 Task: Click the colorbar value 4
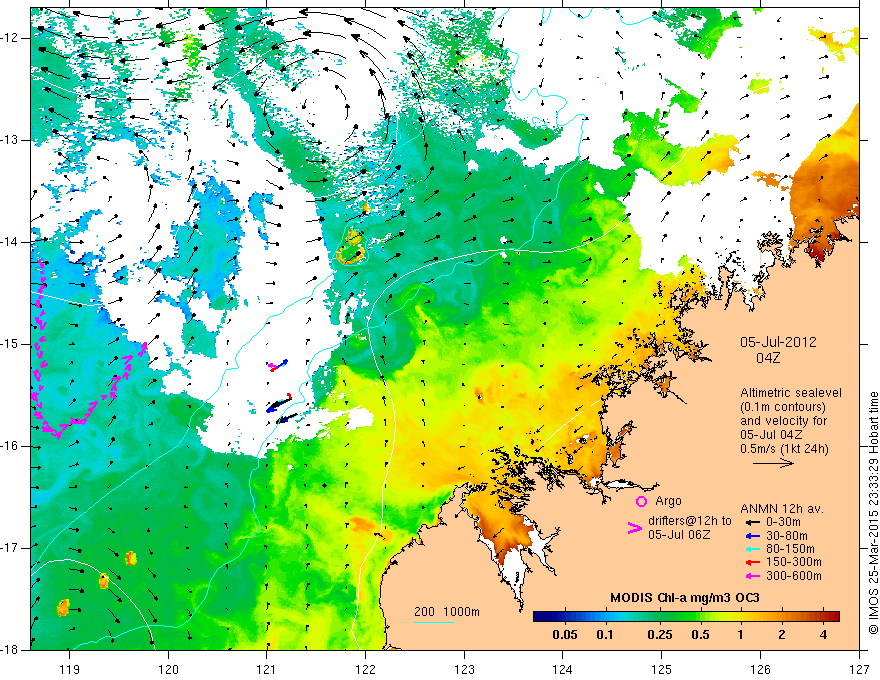(823, 635)
